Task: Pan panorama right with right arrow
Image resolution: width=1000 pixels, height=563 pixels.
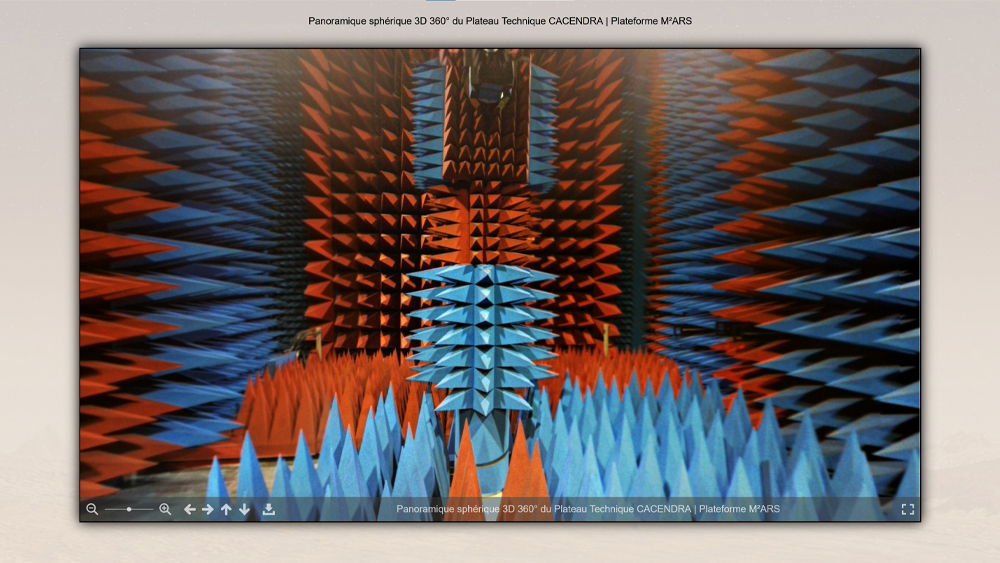Action: click(x=208, y=509)
